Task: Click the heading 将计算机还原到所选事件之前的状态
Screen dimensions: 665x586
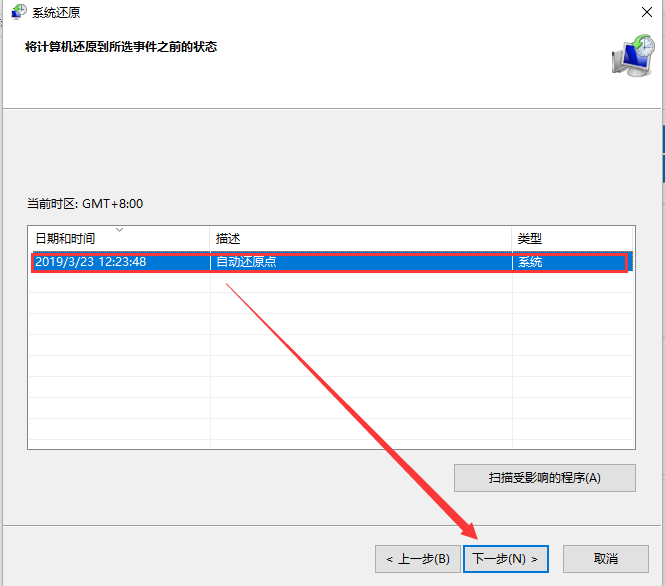Action: pos(120,47)
